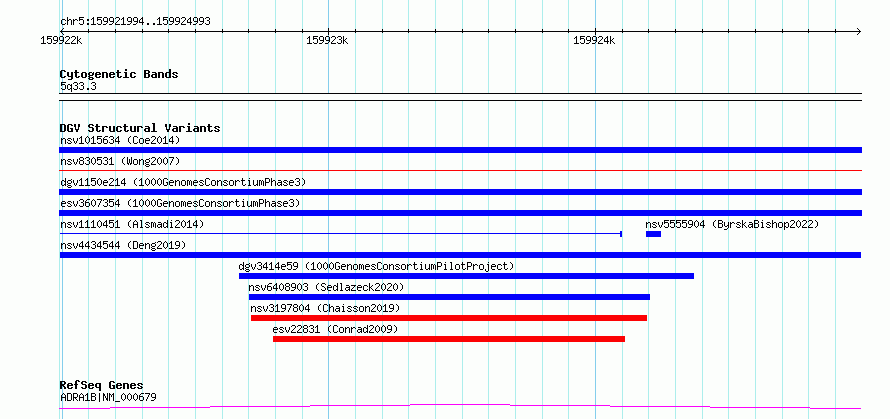Click the 159923k ruler label

(327, 41)
